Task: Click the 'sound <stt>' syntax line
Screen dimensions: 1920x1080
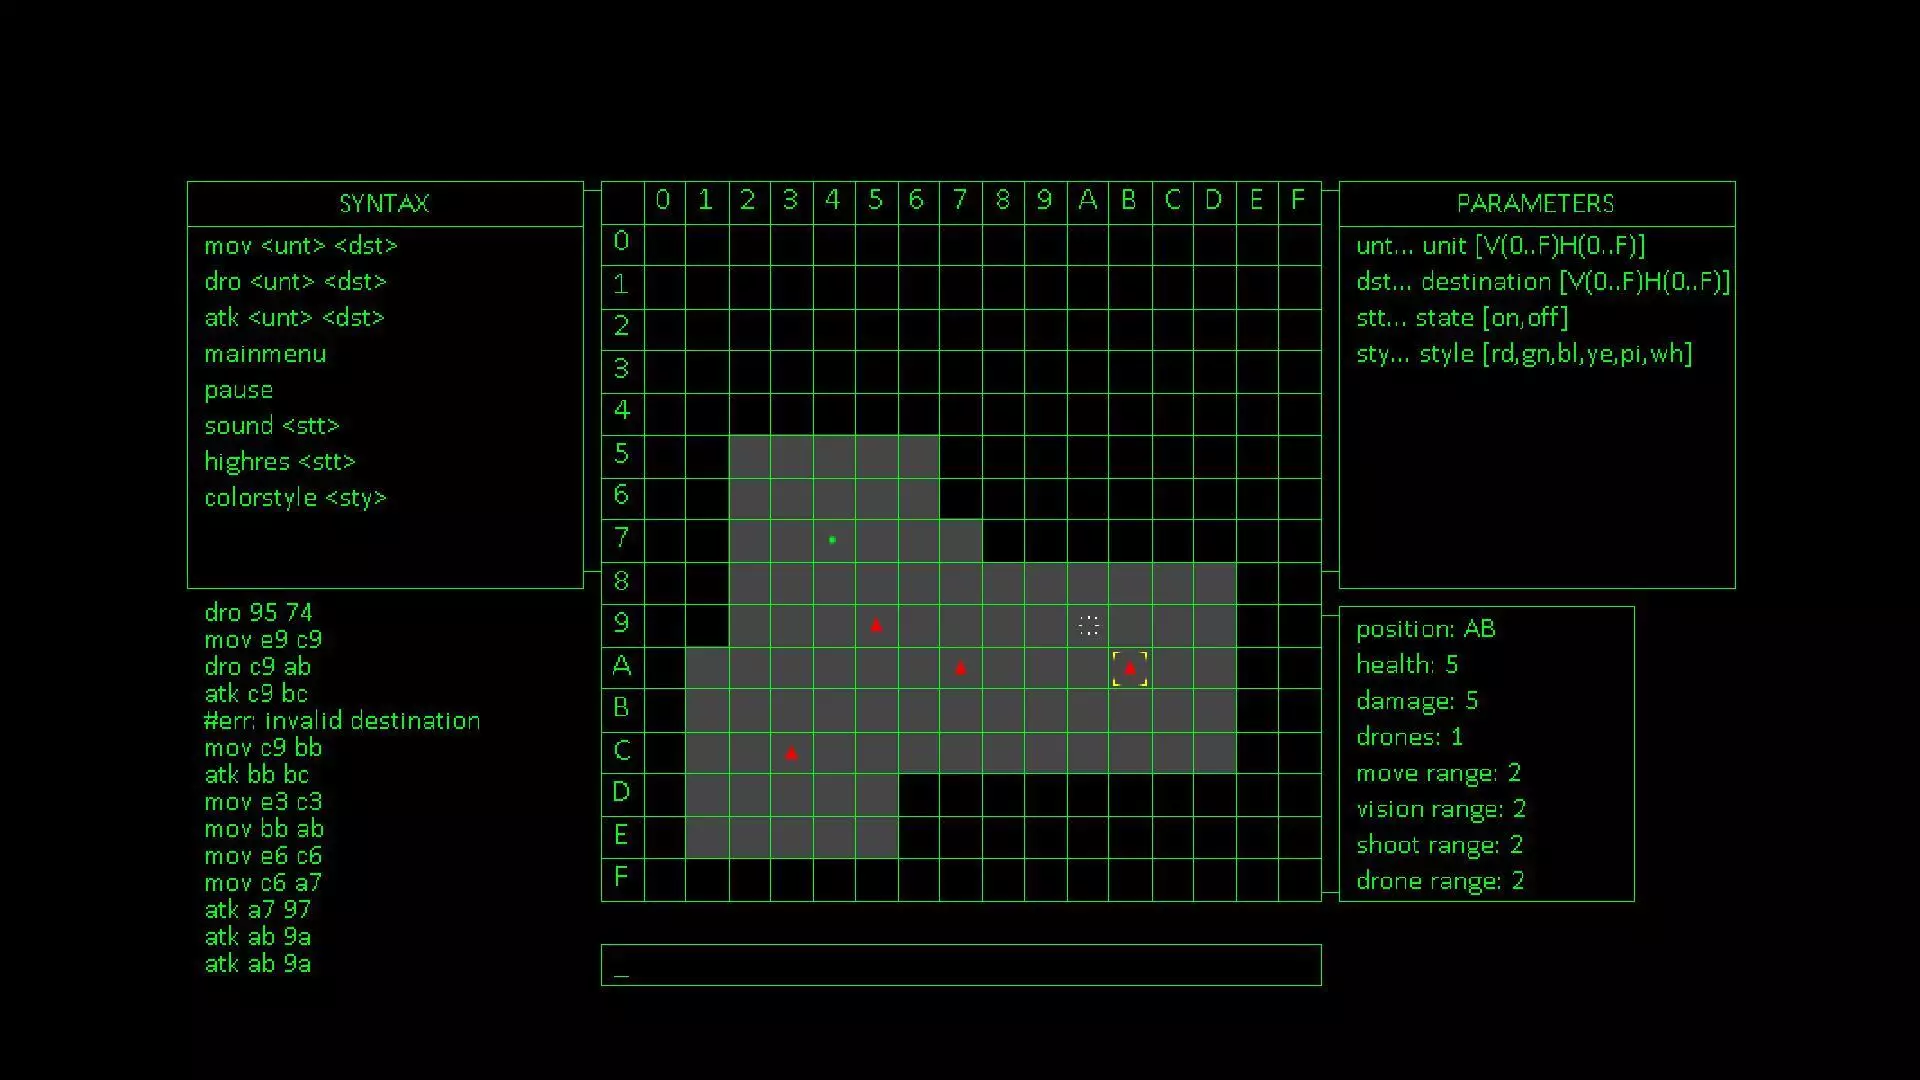Action: pos(272,426)
